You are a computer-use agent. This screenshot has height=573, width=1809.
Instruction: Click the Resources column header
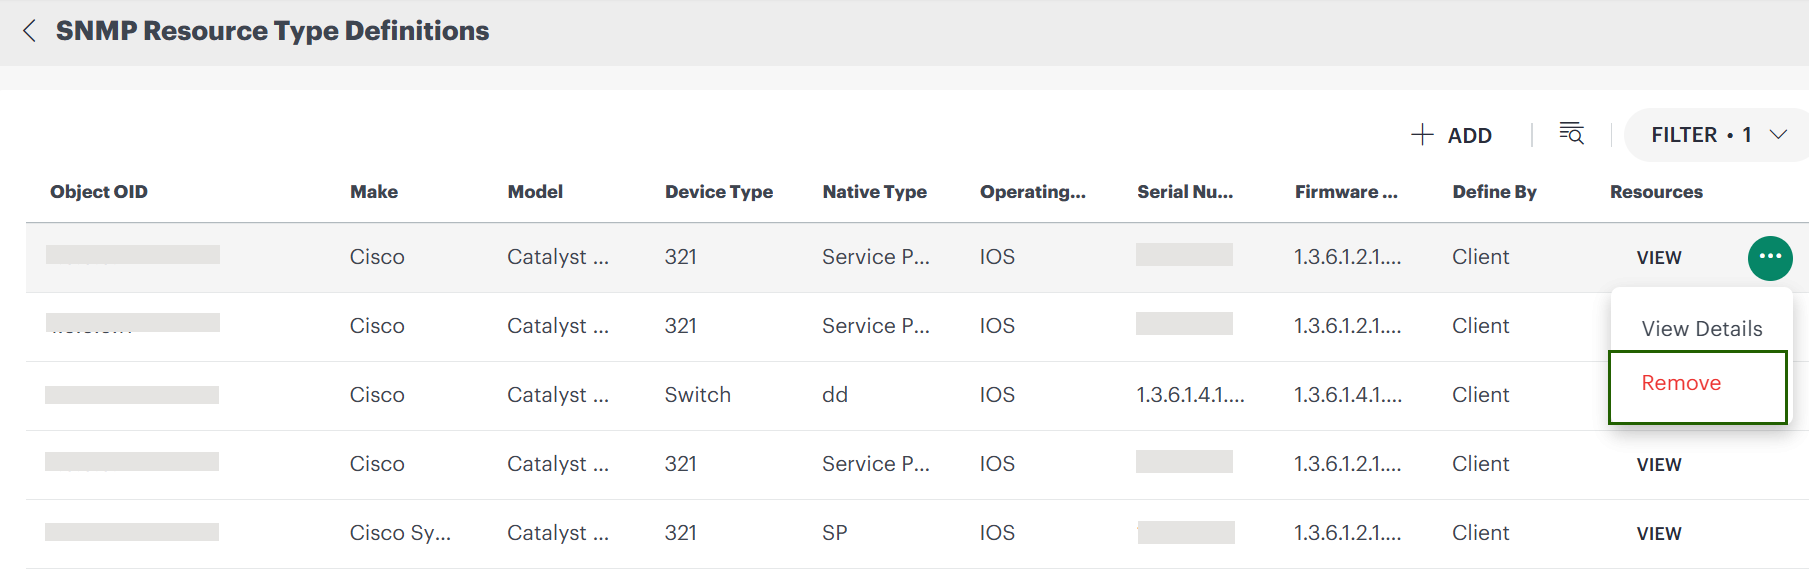pos(1656,192)
